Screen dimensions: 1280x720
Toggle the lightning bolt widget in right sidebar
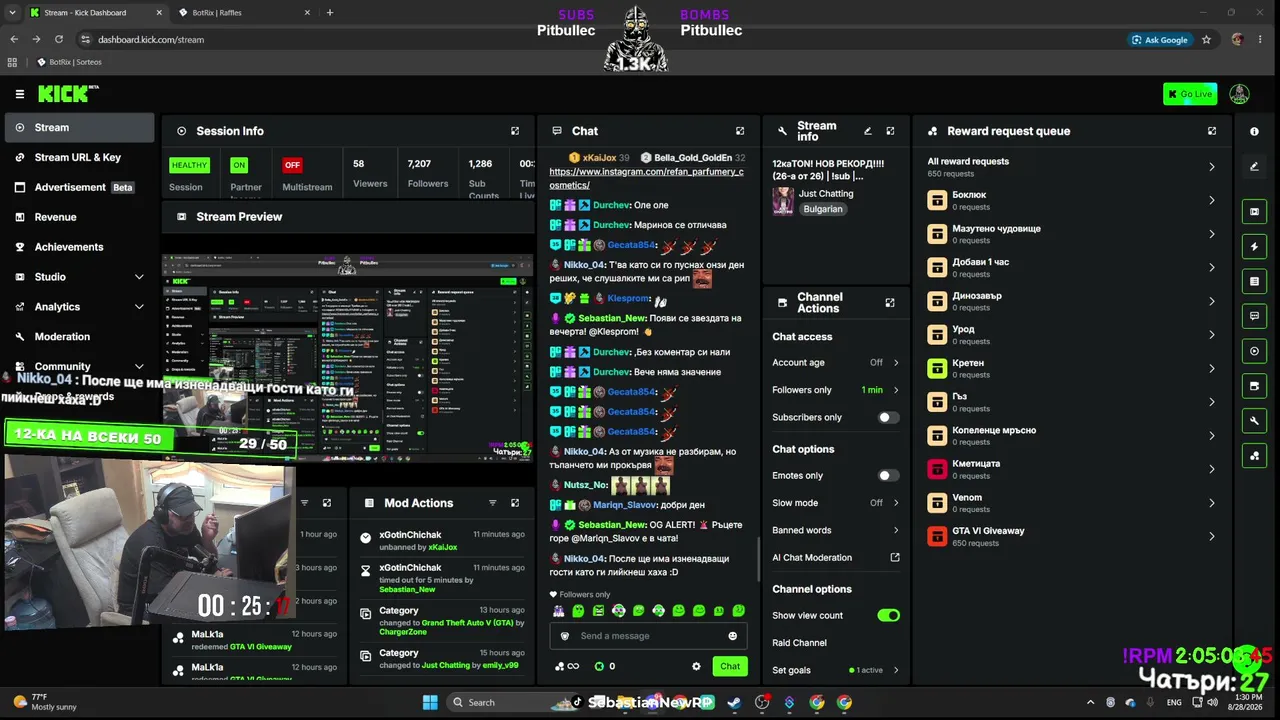[x=1254, y=247]
